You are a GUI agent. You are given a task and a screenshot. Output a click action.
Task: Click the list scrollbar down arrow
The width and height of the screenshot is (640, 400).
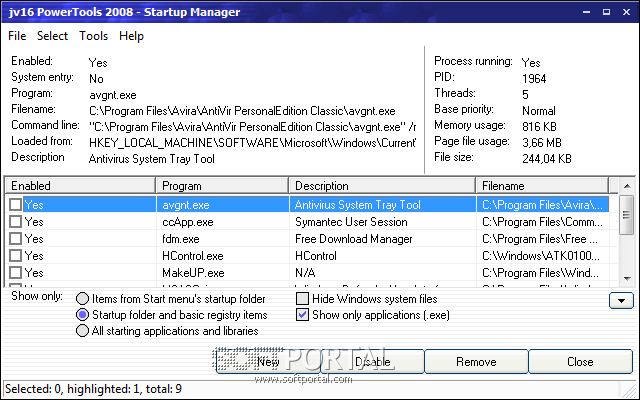point(627,278)
